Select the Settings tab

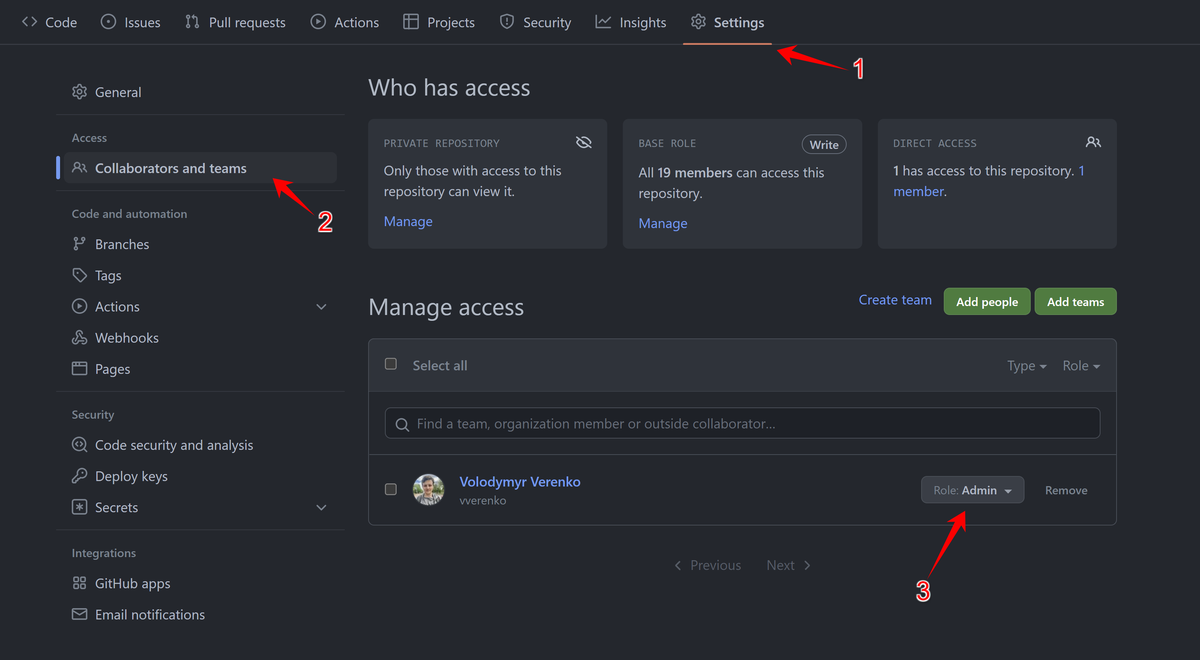tap(727, 22)
